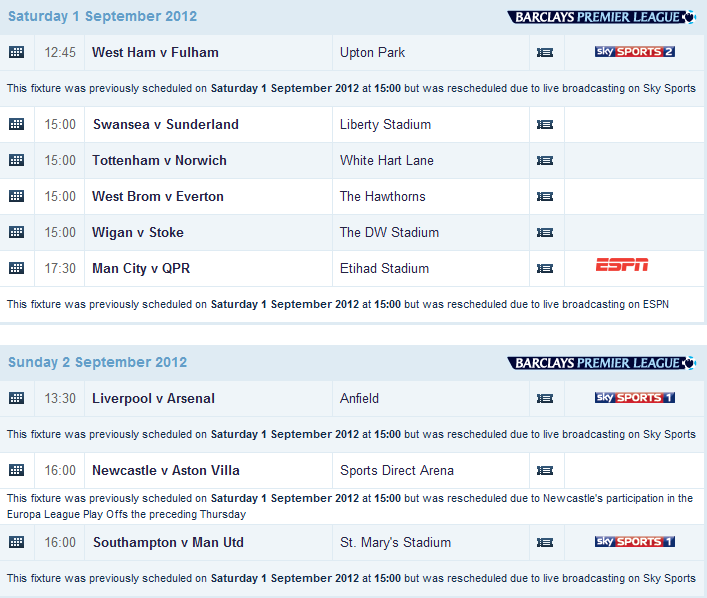Click the calendar icon beside West Ham v Fulham
This screenshot has height=598, width=707.
click(x=16, y=52)
